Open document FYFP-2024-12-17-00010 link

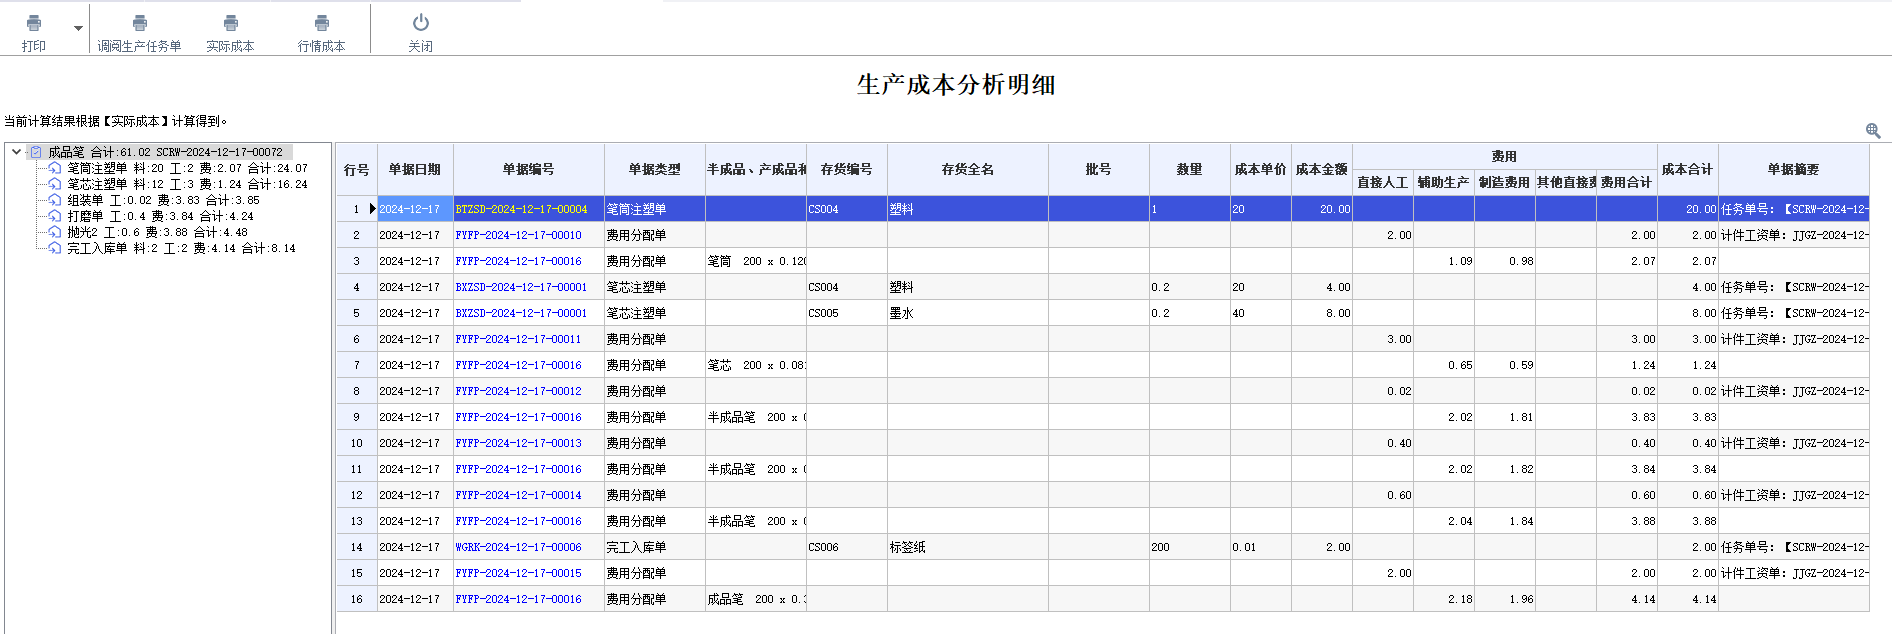[x=518, y=235]
